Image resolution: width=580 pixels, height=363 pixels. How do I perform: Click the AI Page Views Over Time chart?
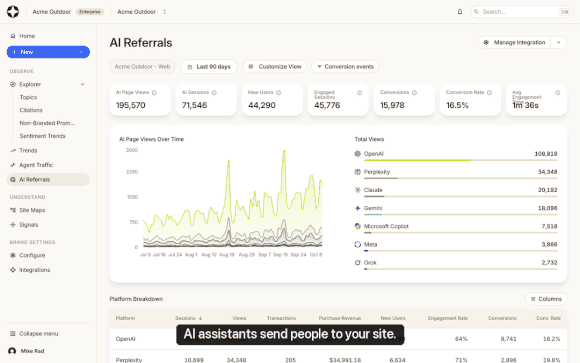pyautogui.click(x=232, y=200)
